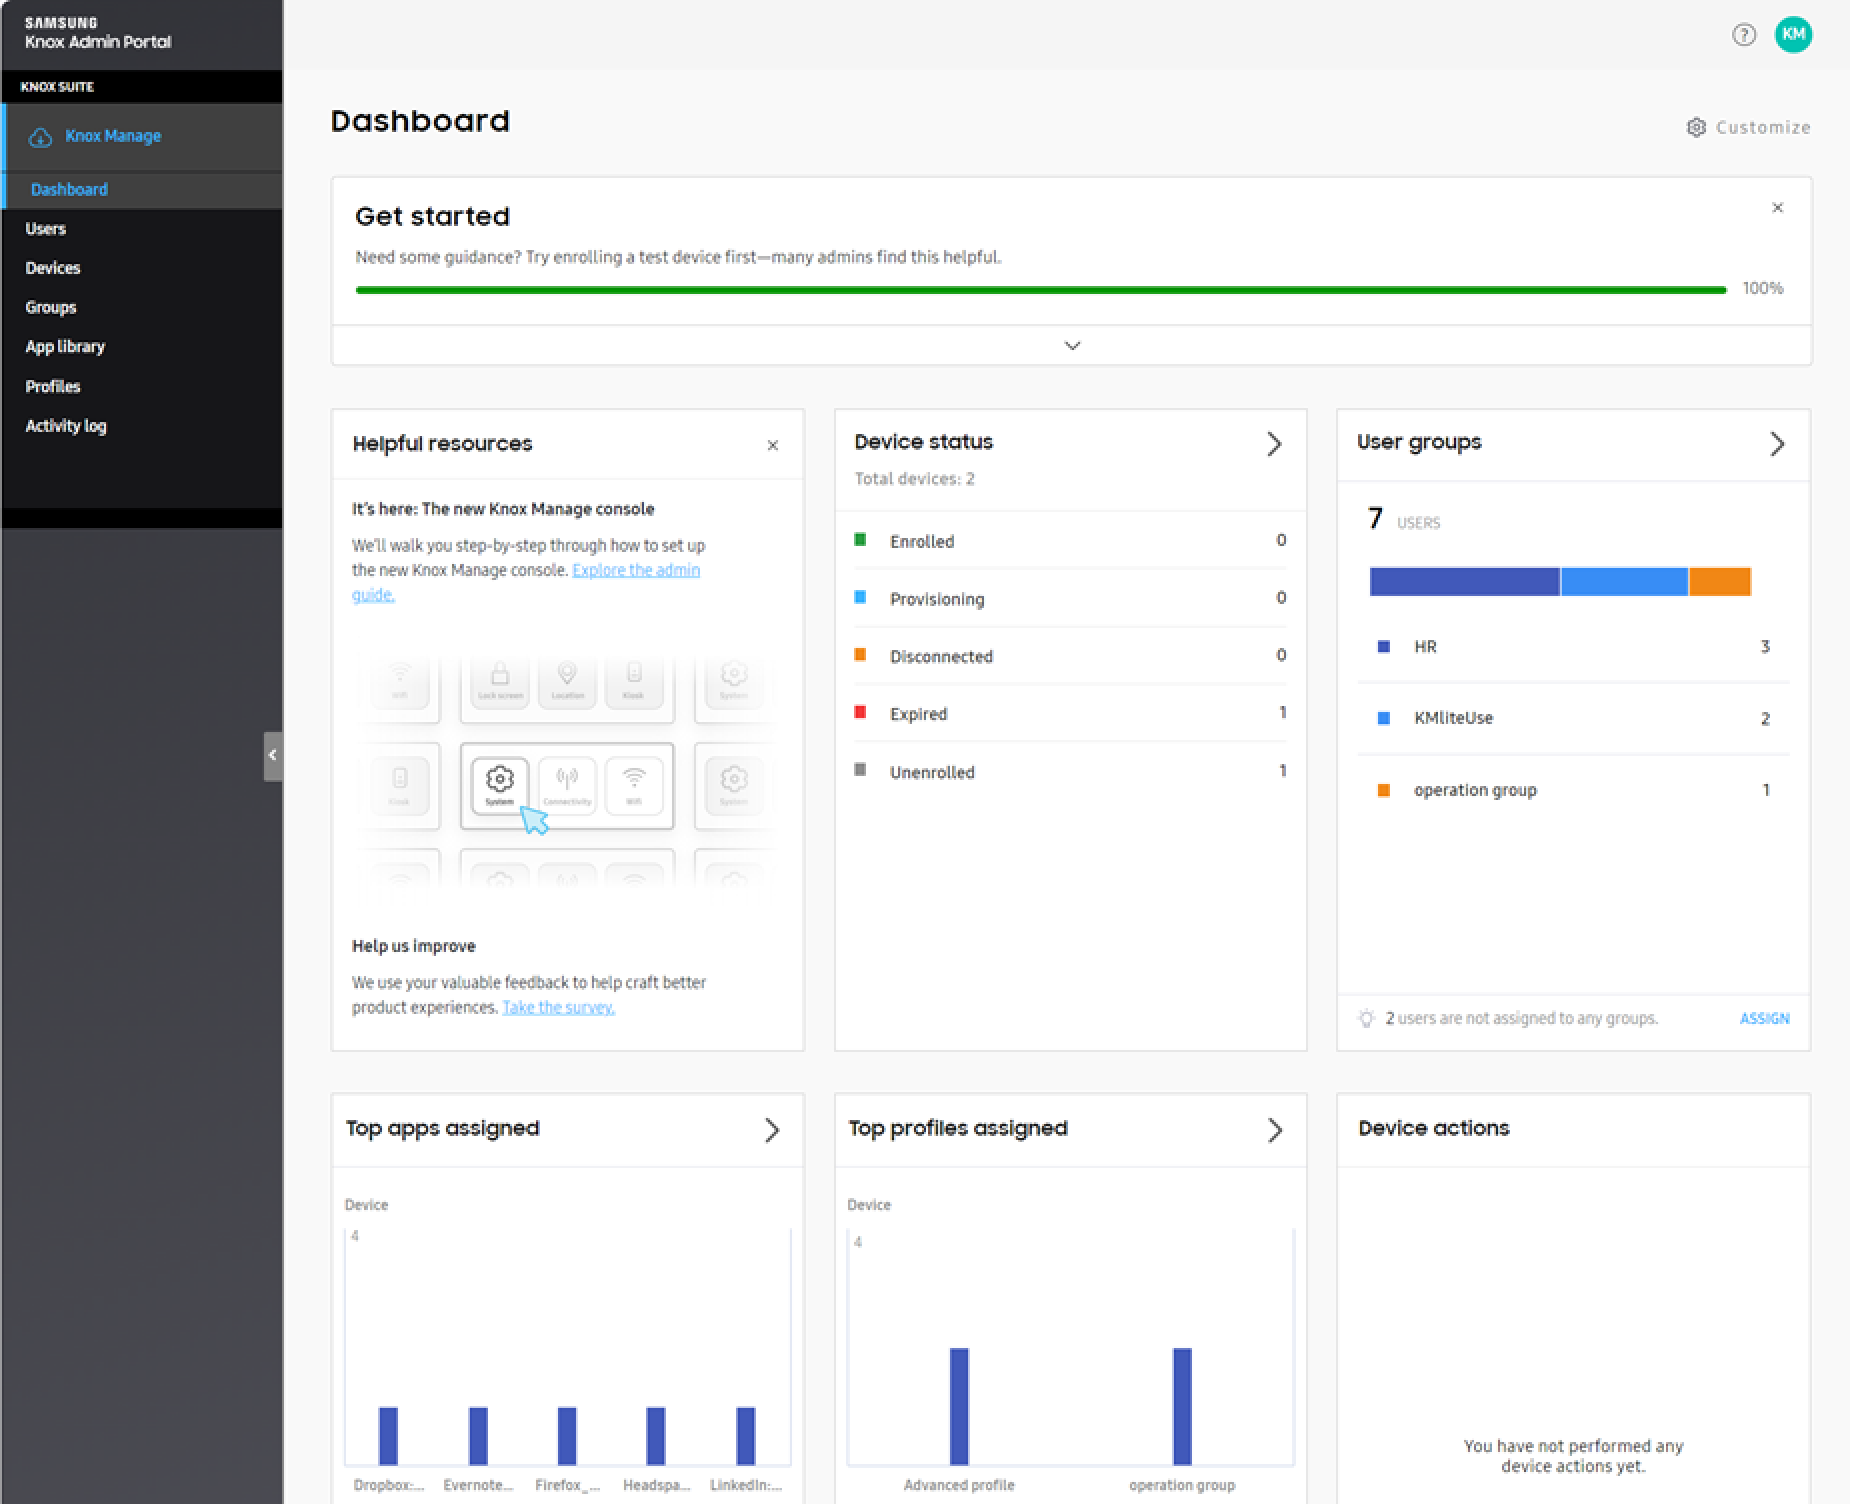Expand Top profiles assigned arrow
This screenshot has width=1850, height=1504.
tap(1274, 1130)
